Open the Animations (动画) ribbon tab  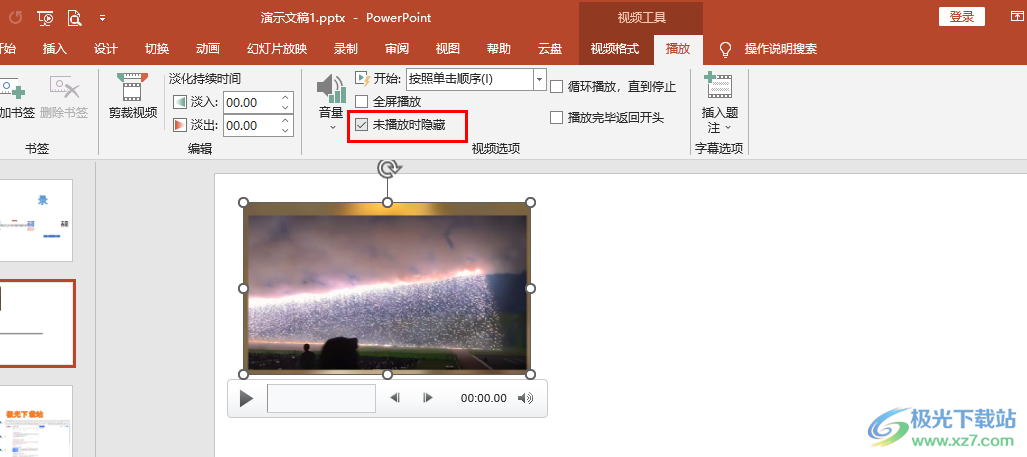click(x=208, y=49)
